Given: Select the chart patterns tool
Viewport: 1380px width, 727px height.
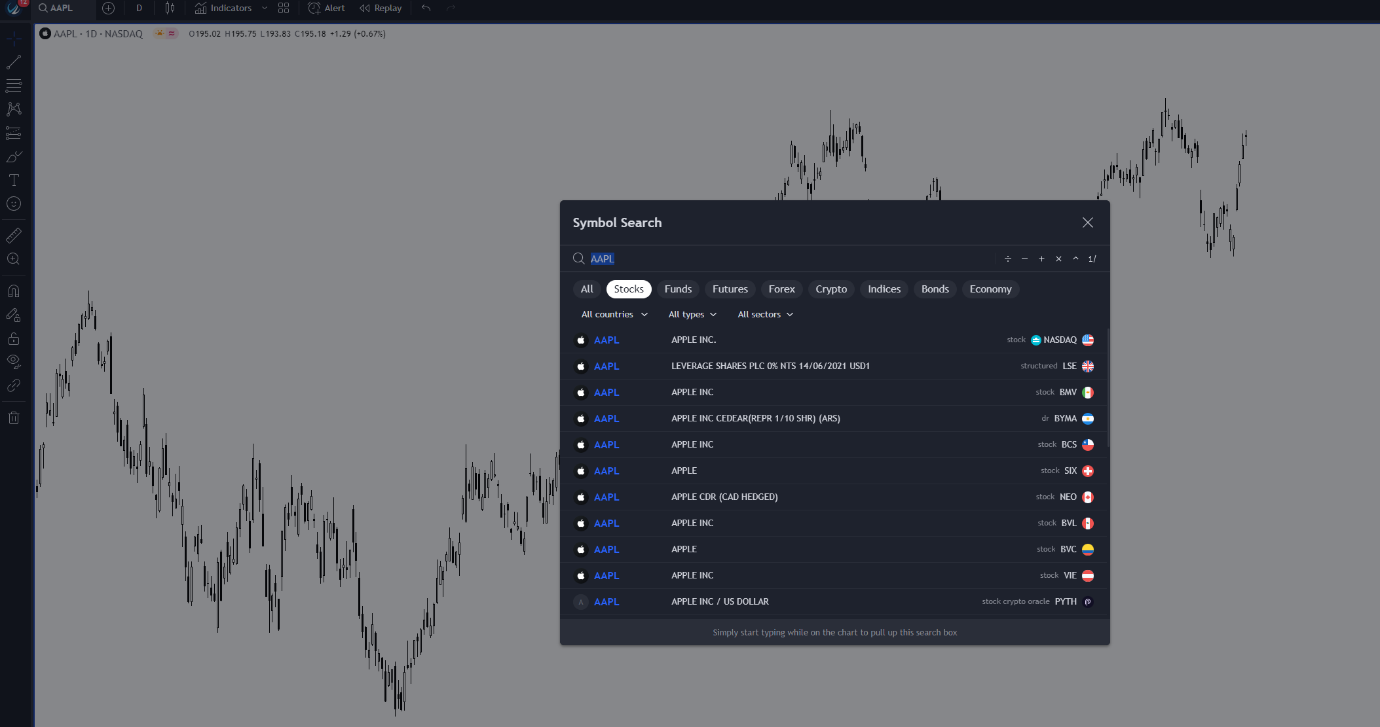Looking at the screenshot, I should [x=14, y=109].
